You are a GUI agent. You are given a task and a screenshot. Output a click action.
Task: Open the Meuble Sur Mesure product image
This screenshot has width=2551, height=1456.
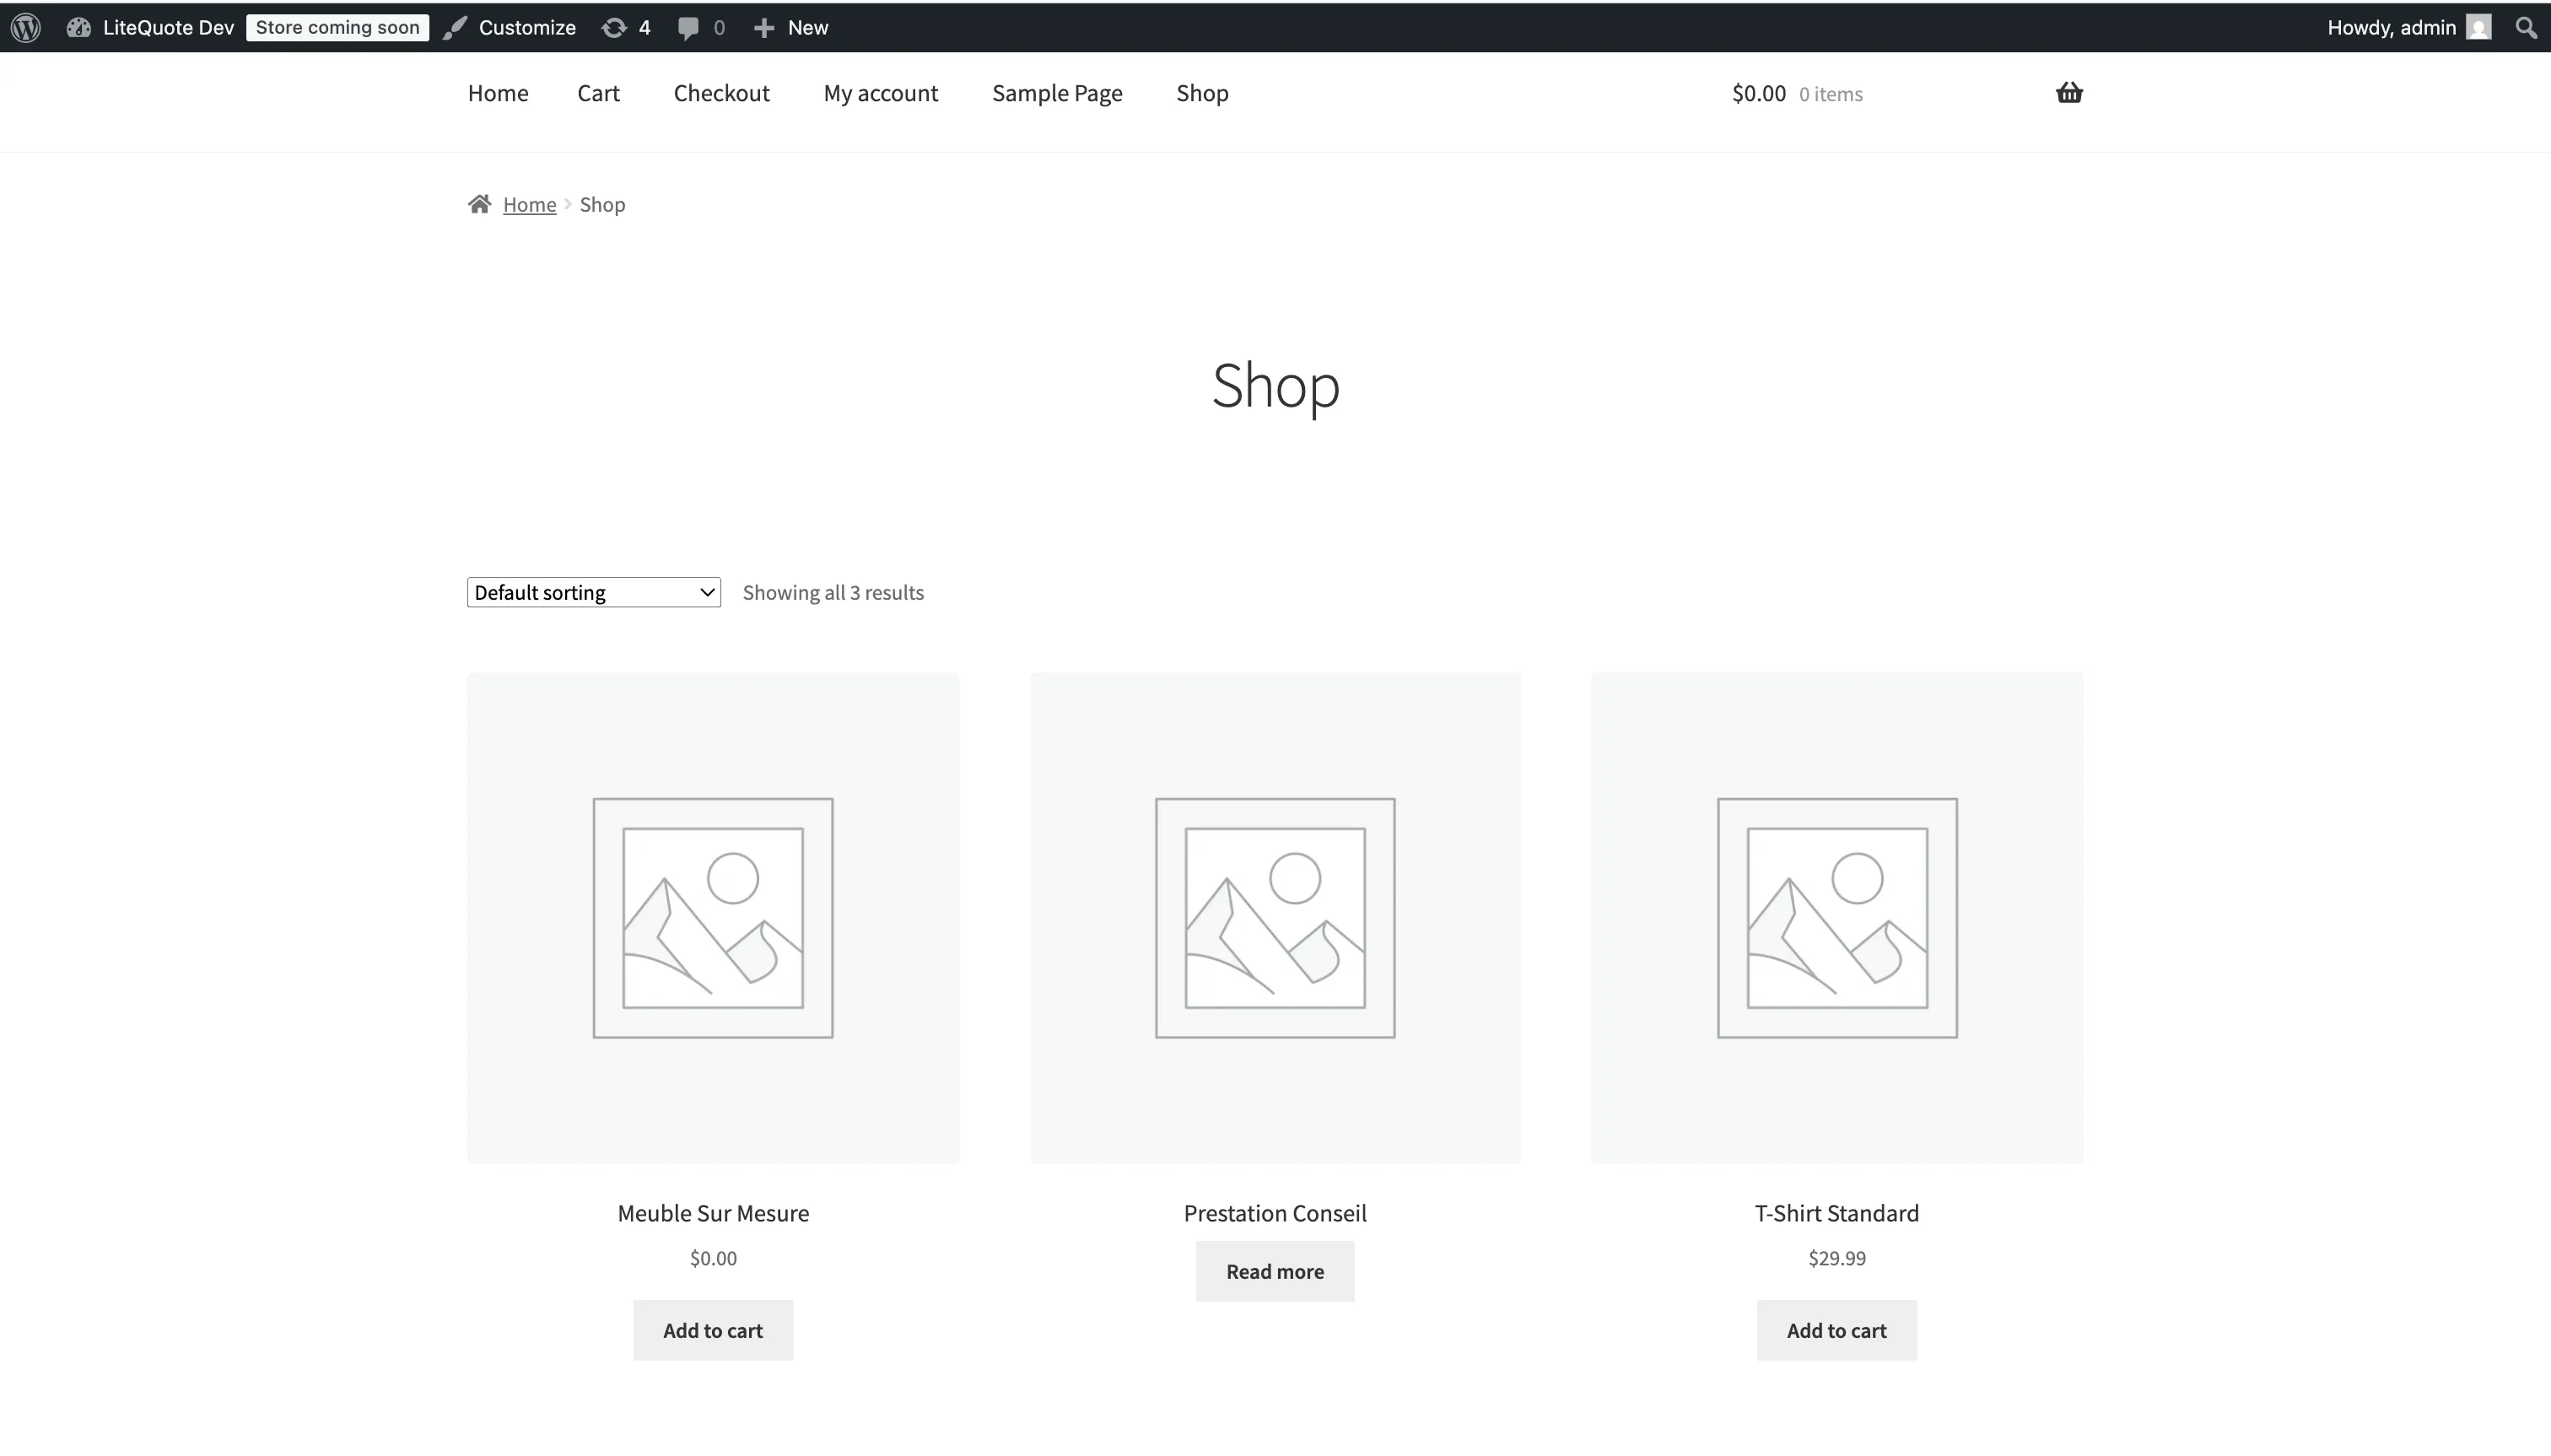point(713,917)
